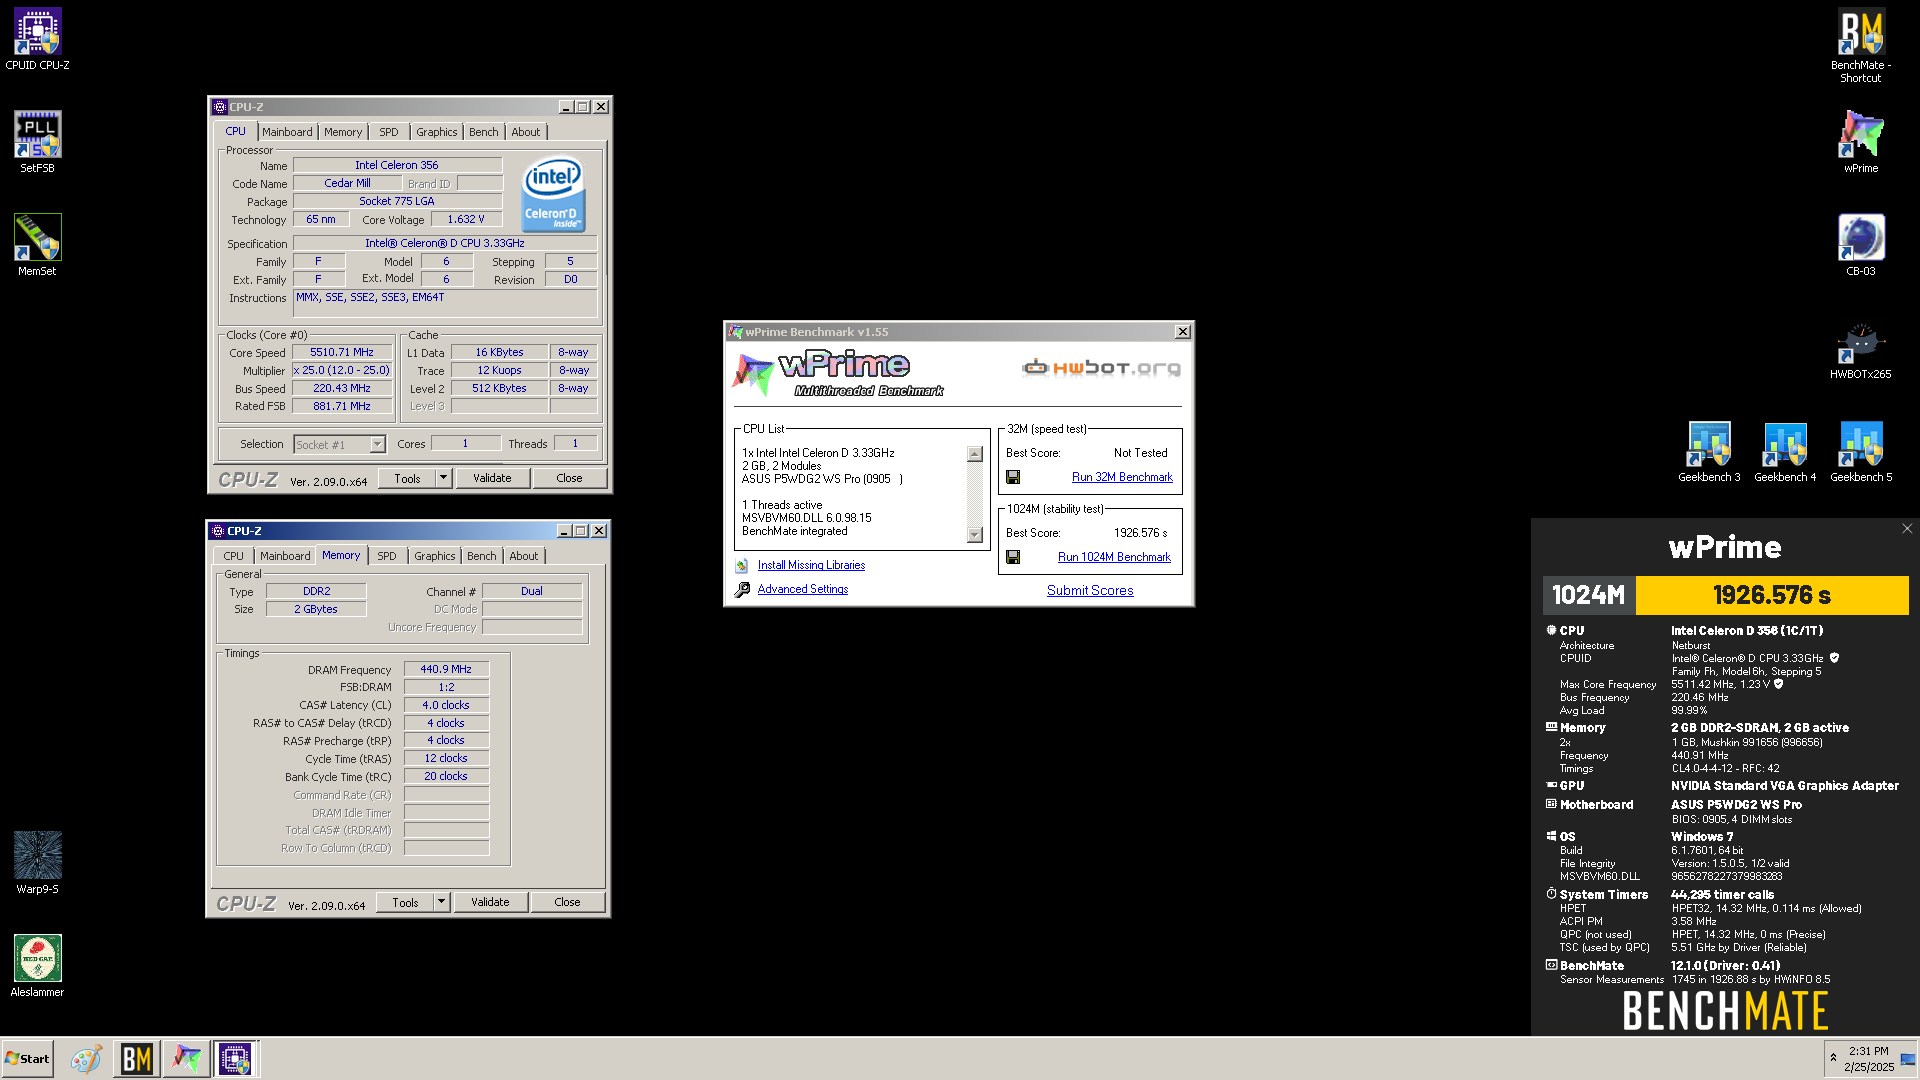
Task: Click the Install Missing Libraries icon
Action: click(742, 566)
